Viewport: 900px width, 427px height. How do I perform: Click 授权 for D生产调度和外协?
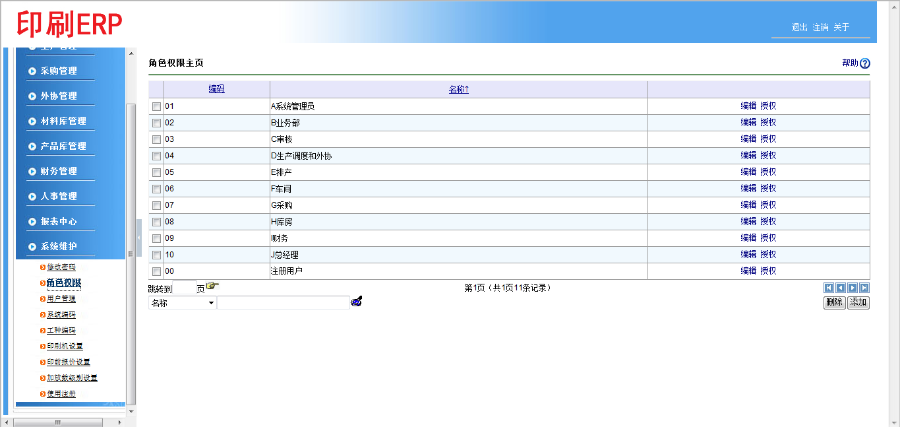tap(769, 155)
